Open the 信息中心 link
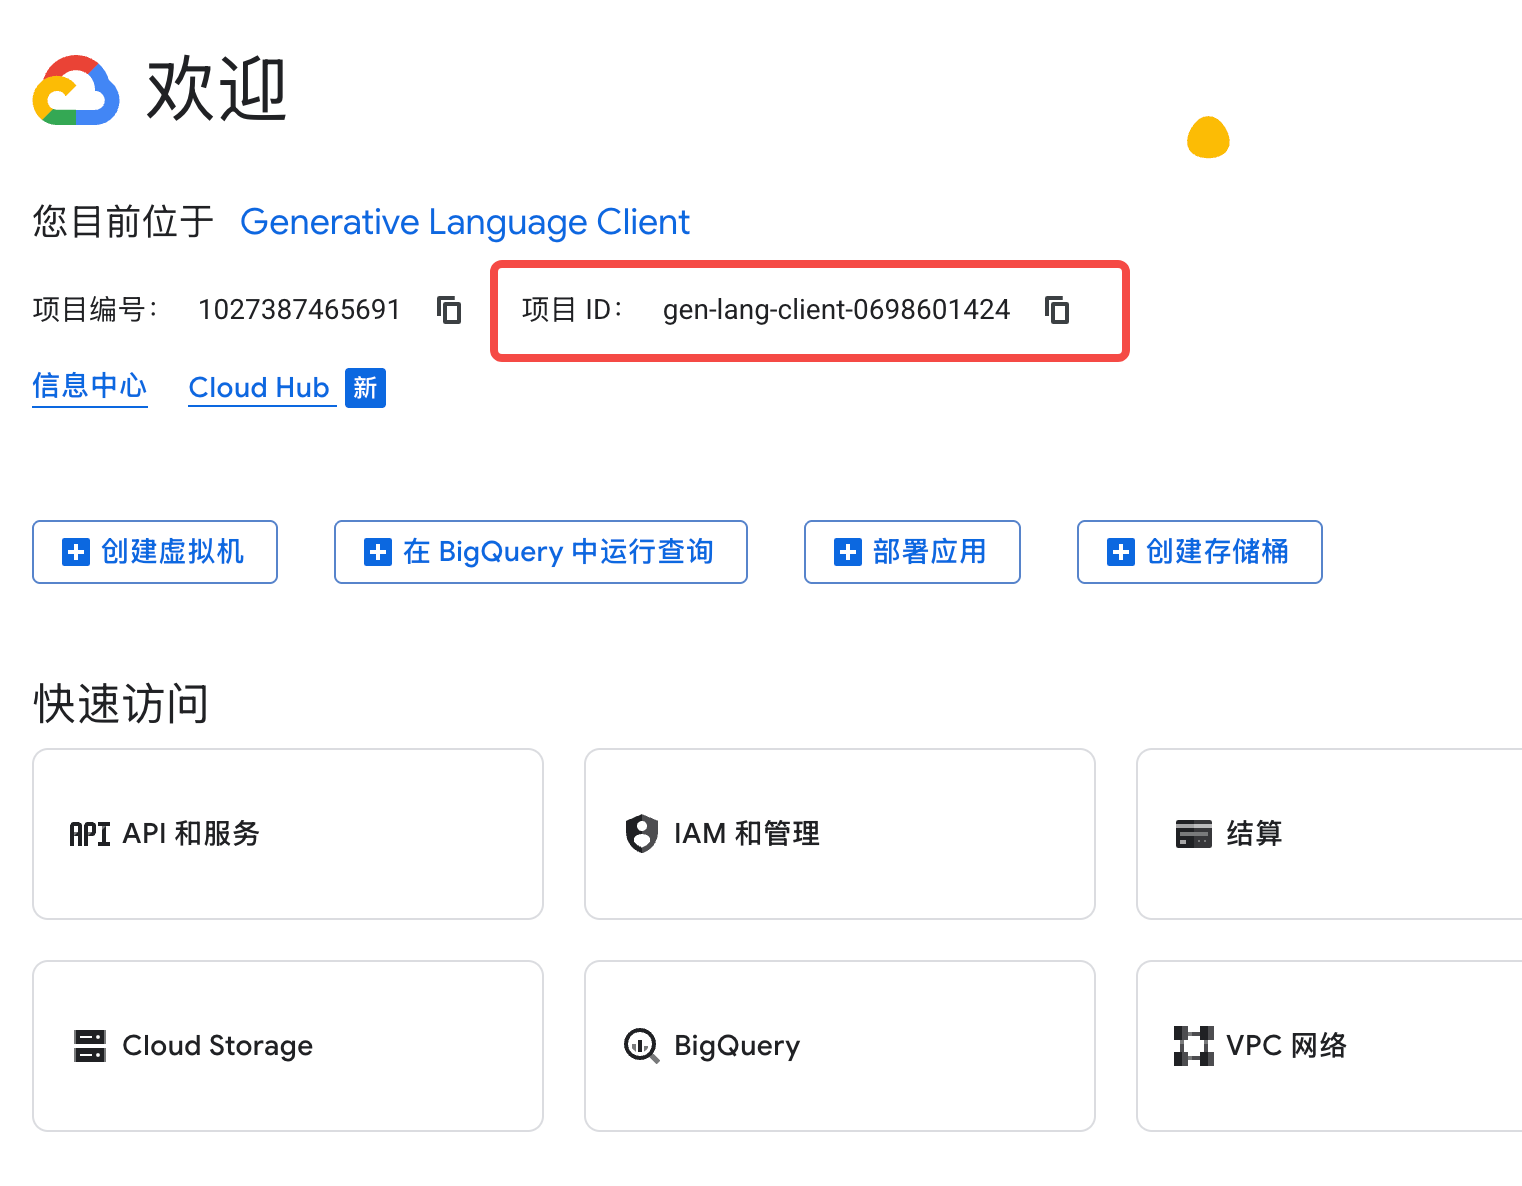 tap(89, 388)
